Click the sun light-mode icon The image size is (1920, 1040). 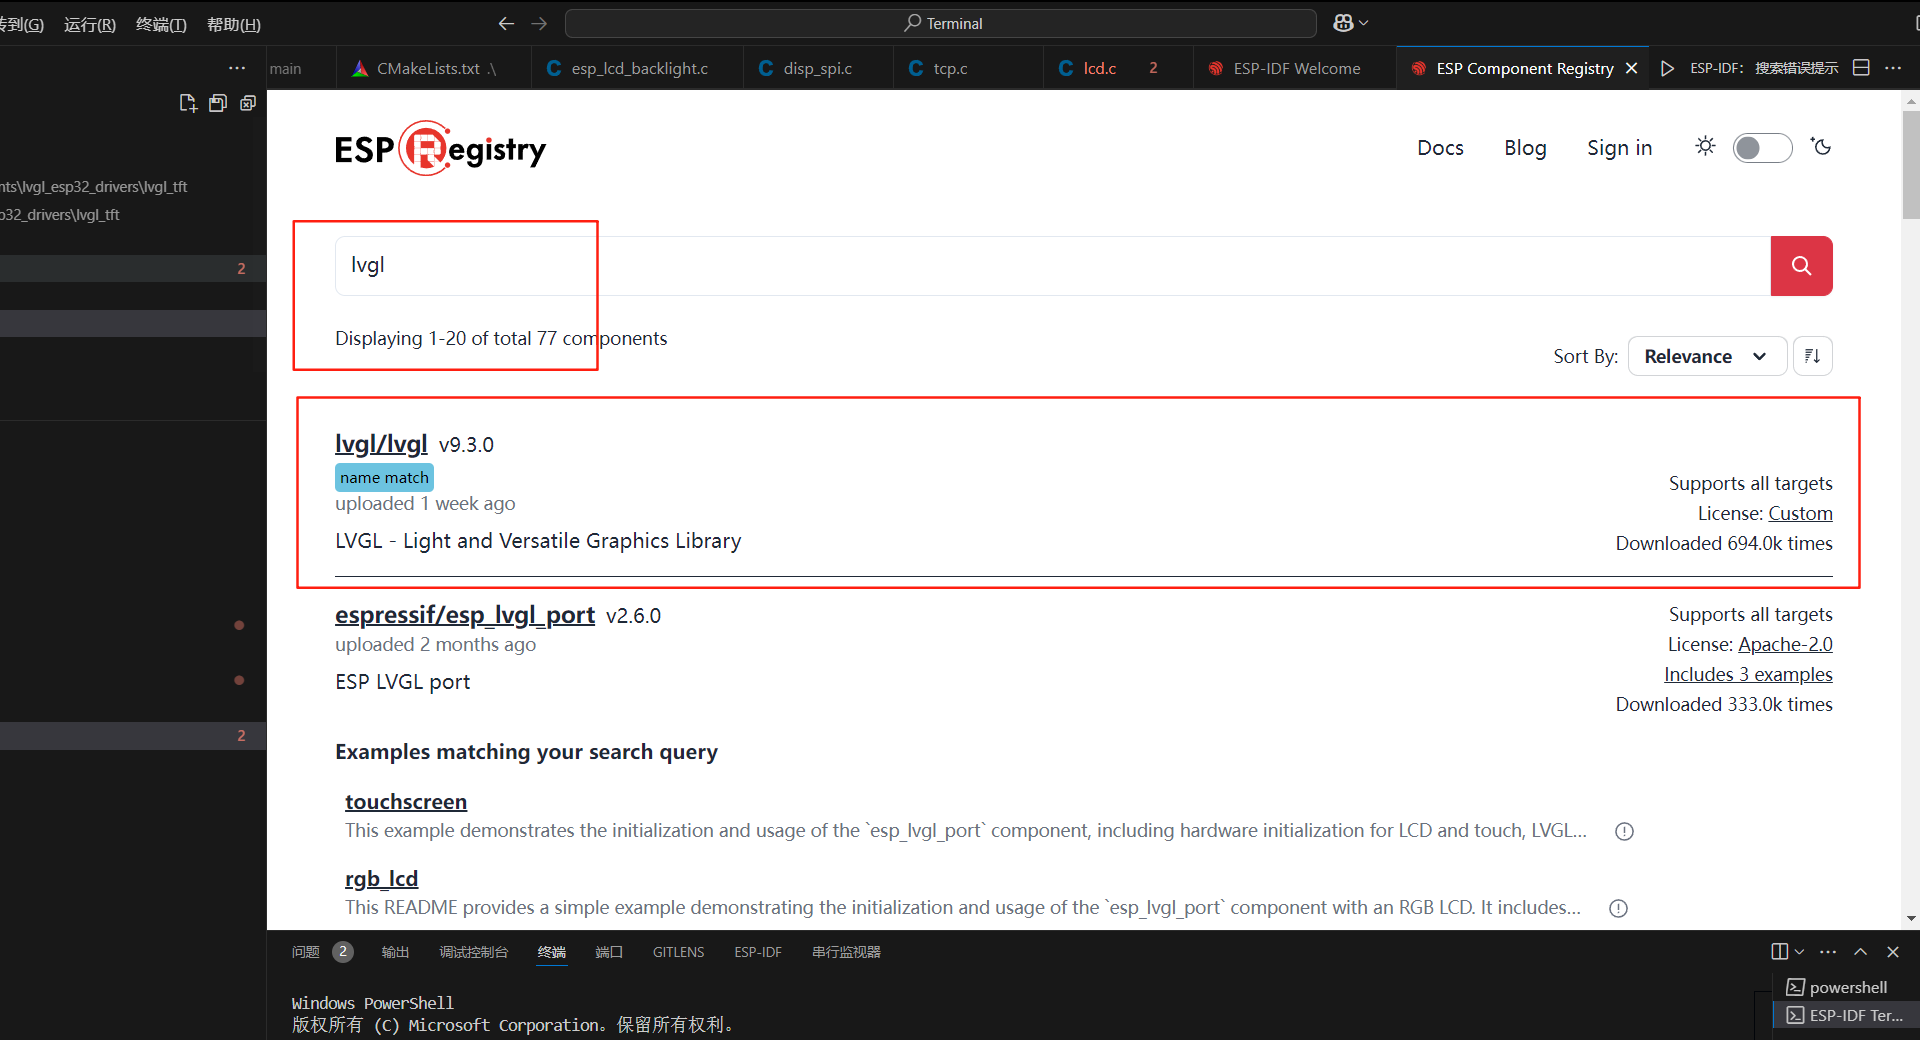(1705, 147)
